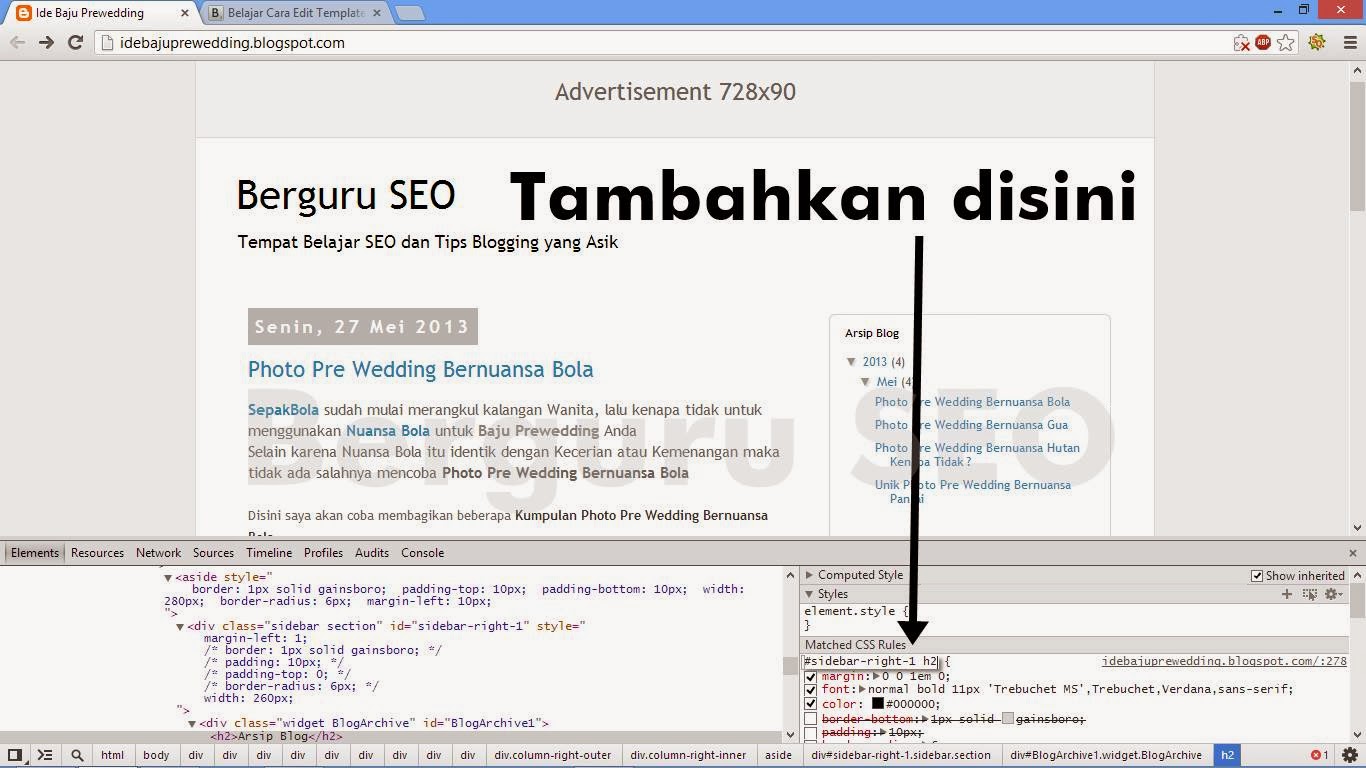Search the DOM with magnifier icon
This screenshot has height=768, width=1366.
[x=77, y=755]
